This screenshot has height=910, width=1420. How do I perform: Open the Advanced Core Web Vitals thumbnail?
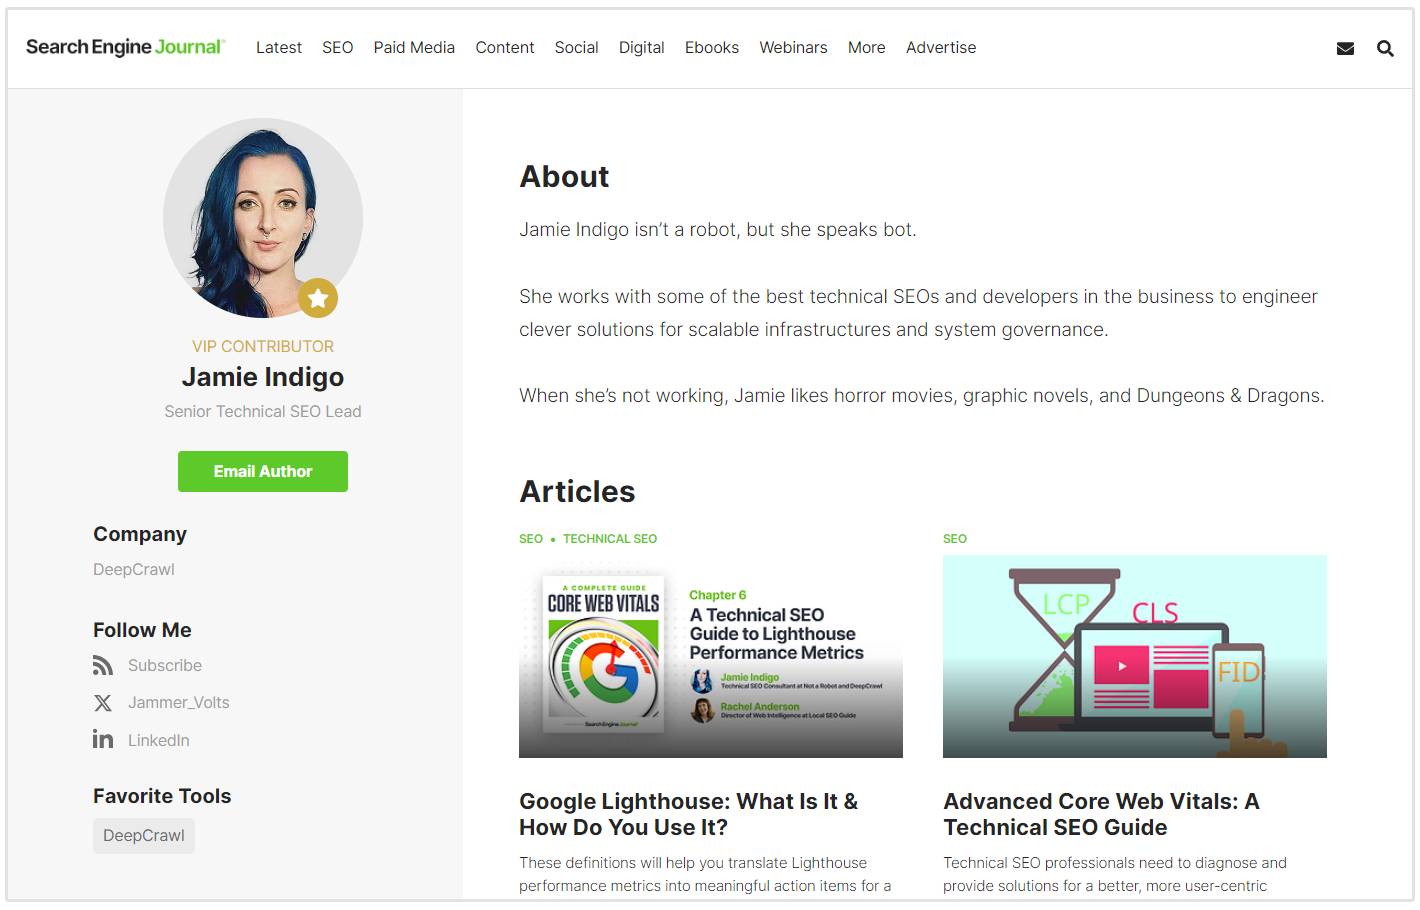pyautogui.click(x=1134, y=656)
